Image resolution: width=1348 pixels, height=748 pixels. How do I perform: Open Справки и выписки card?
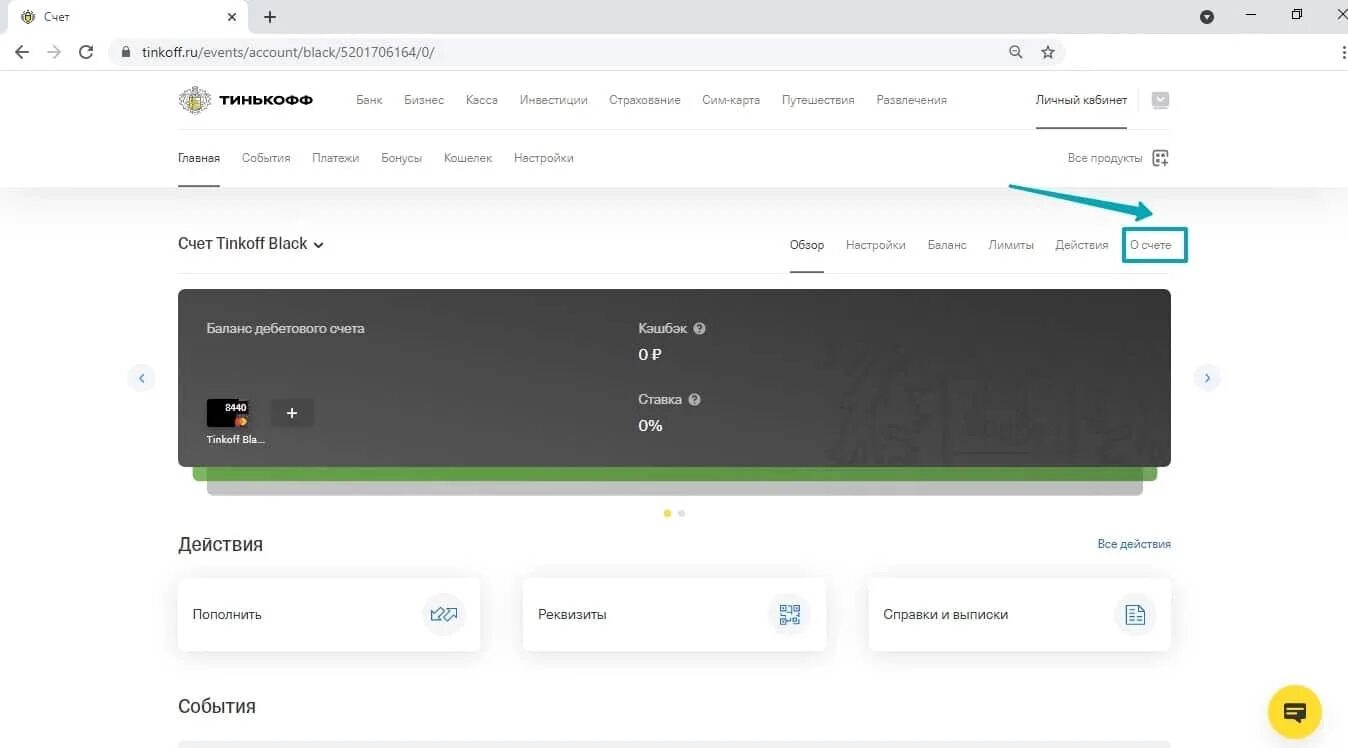point(1019,614)
